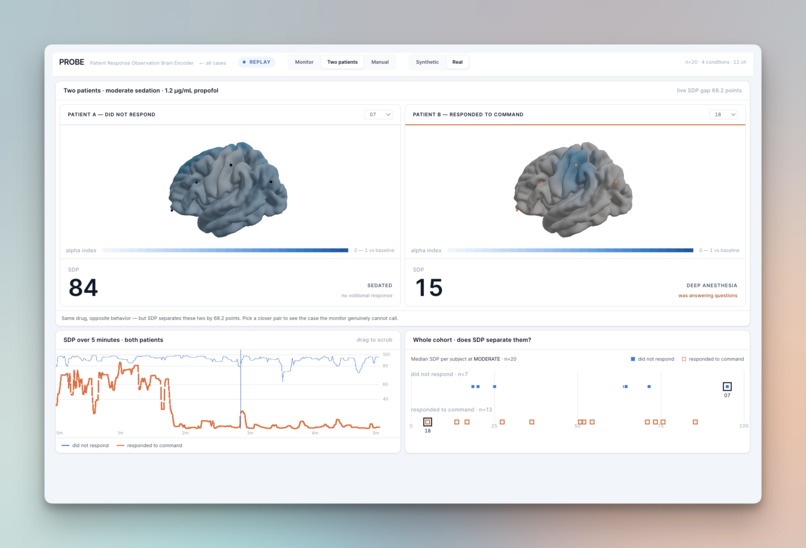Go back via the all cases link

tap(212, 63)
